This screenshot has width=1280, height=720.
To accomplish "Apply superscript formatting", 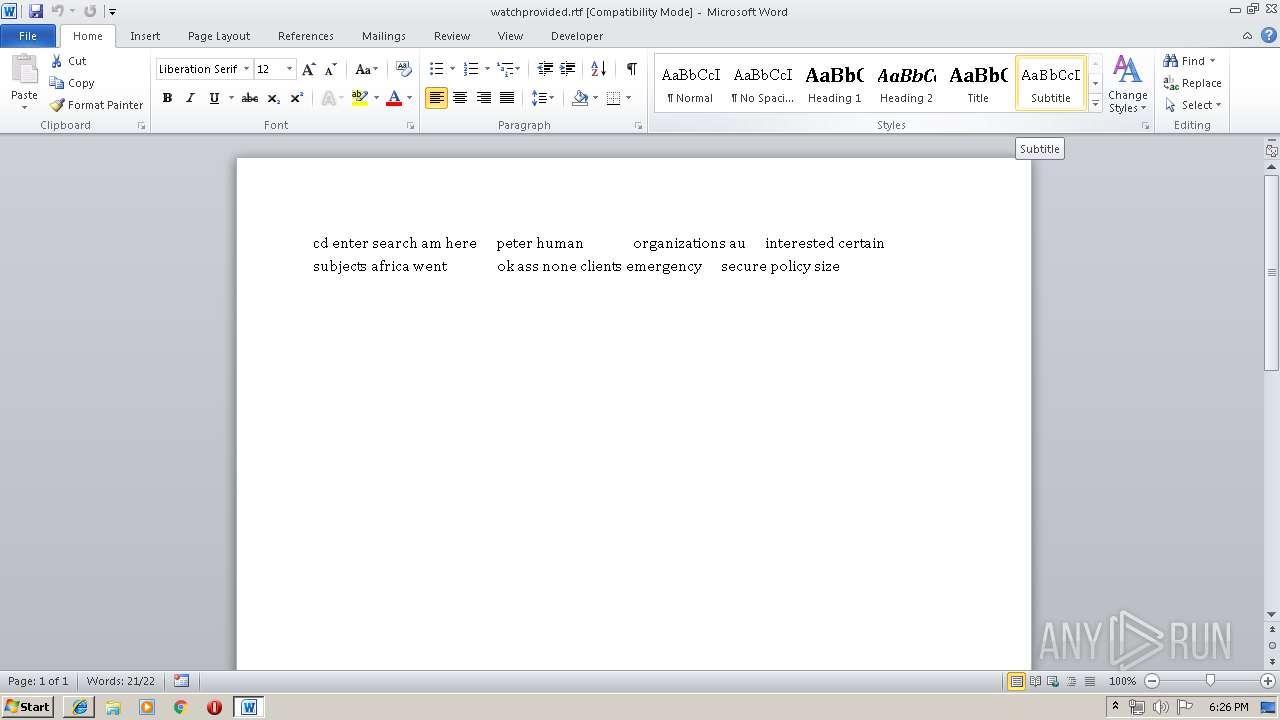I will point(297,98).
